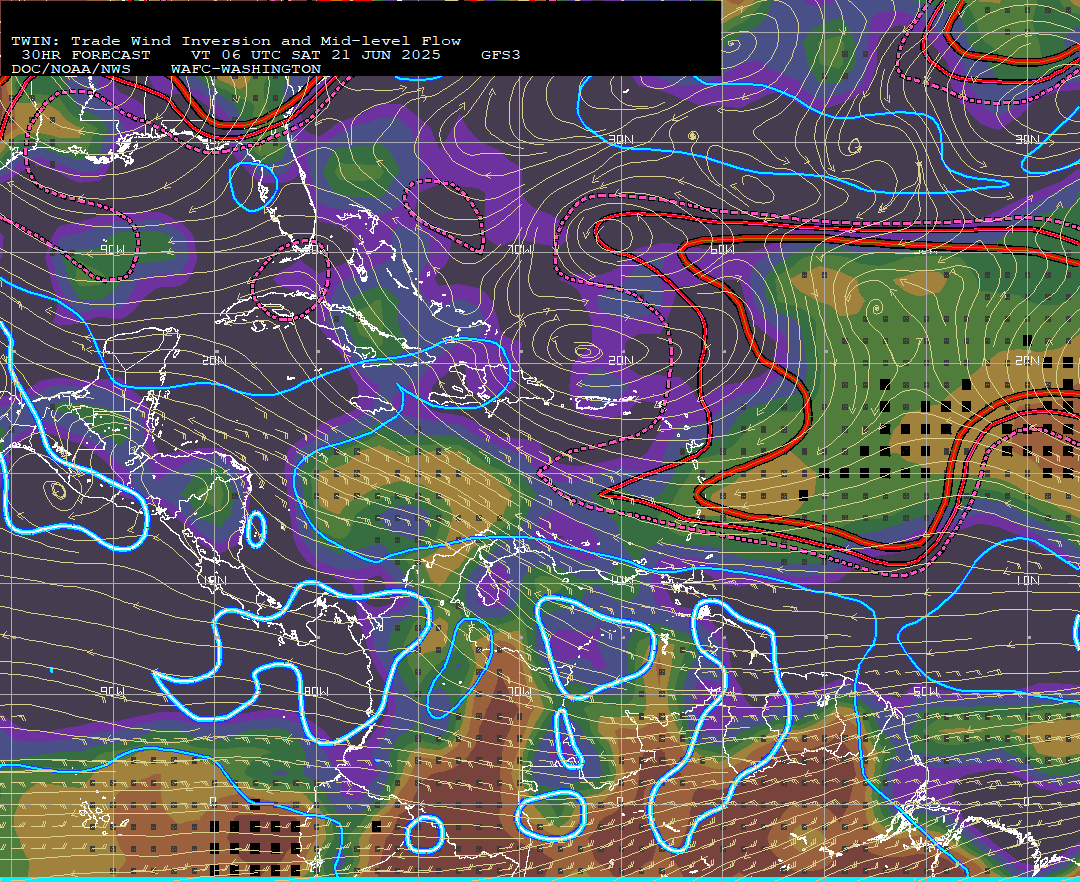The image size is (1080, 882).
Task: Click the '80W' label near Panama
Action: [315, 691]
